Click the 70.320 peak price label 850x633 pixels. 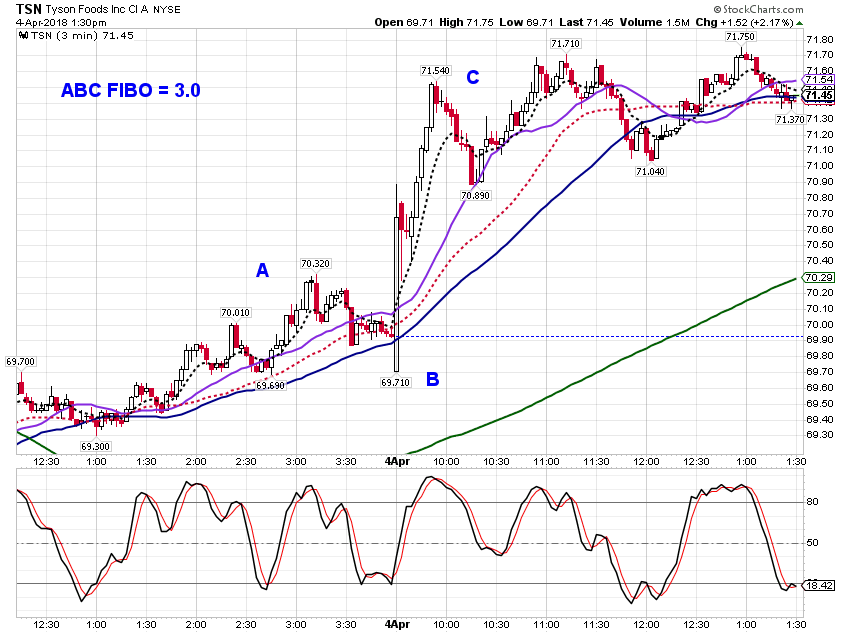pos(315,264)
